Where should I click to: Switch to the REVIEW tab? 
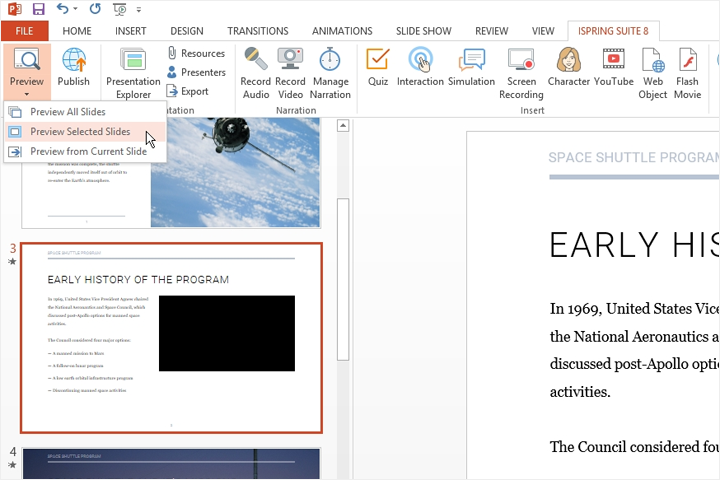pyautogui.click(x=491, y=31)
